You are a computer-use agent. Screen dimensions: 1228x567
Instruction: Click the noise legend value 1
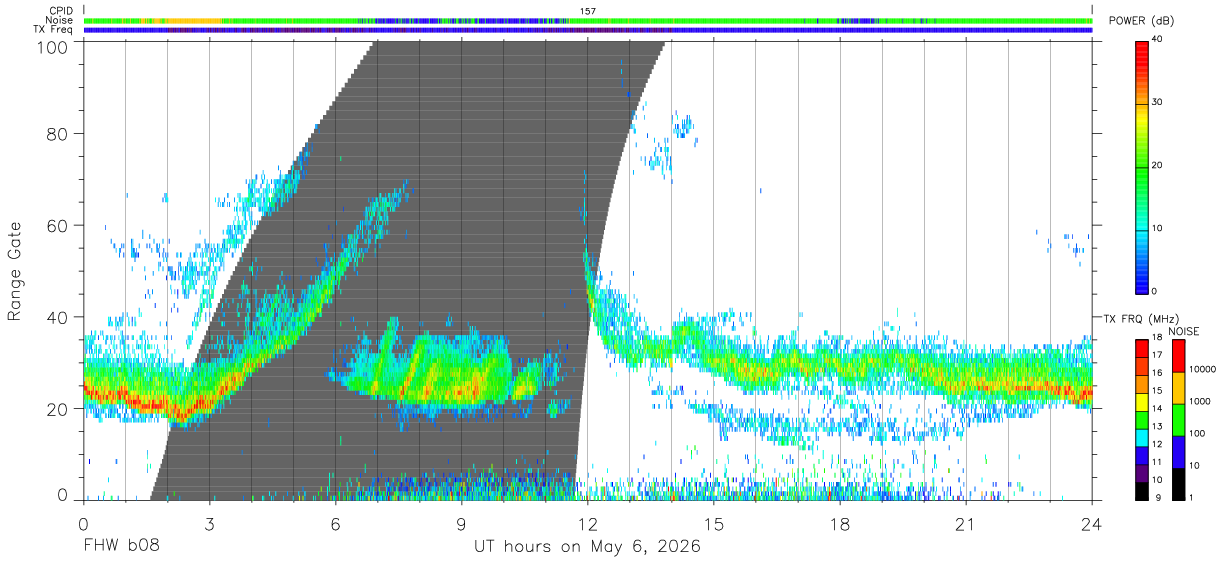click(1191, 497)
